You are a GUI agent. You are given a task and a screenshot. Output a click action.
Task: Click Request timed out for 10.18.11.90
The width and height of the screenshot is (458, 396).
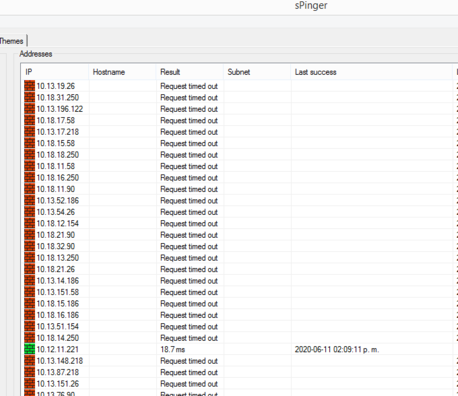[189, 189]
